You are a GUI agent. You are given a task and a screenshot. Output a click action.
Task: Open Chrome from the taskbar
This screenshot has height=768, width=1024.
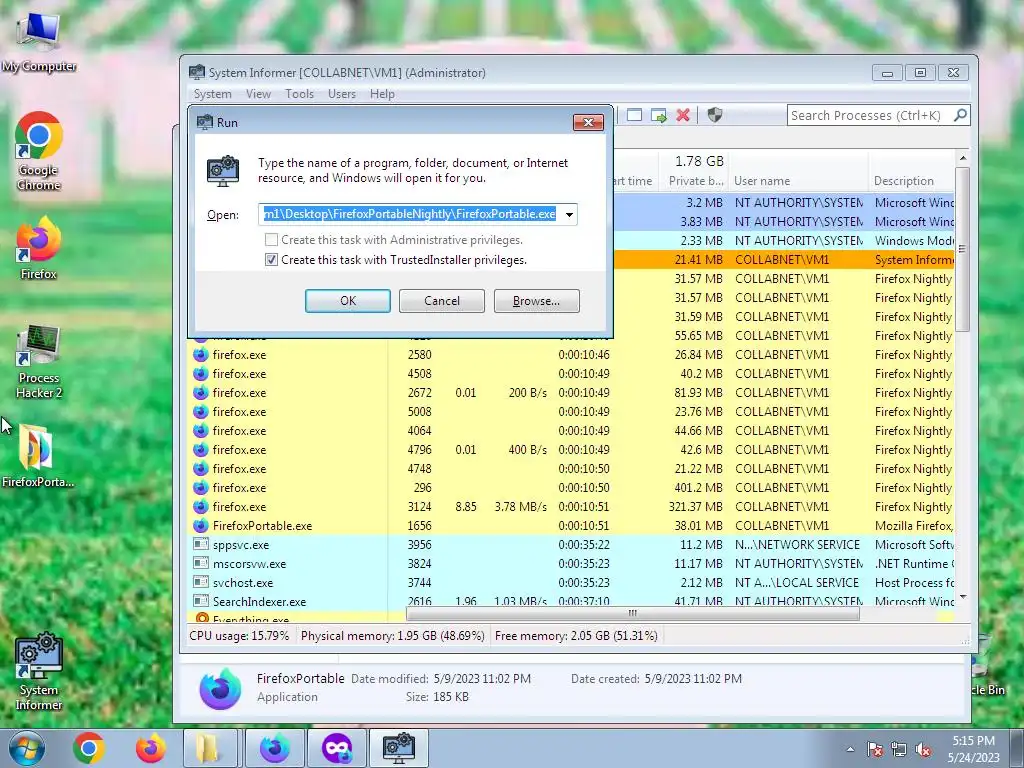(89, 748)
